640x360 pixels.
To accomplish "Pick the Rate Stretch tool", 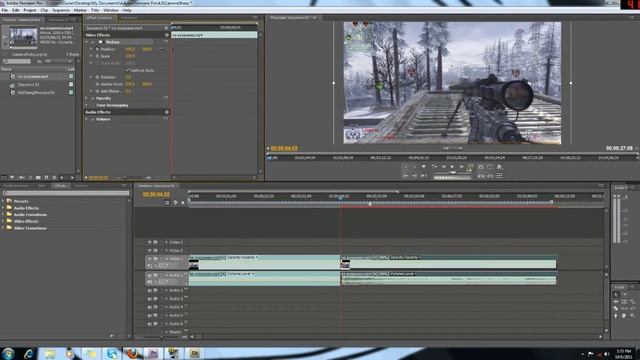I will coord(632,302).
